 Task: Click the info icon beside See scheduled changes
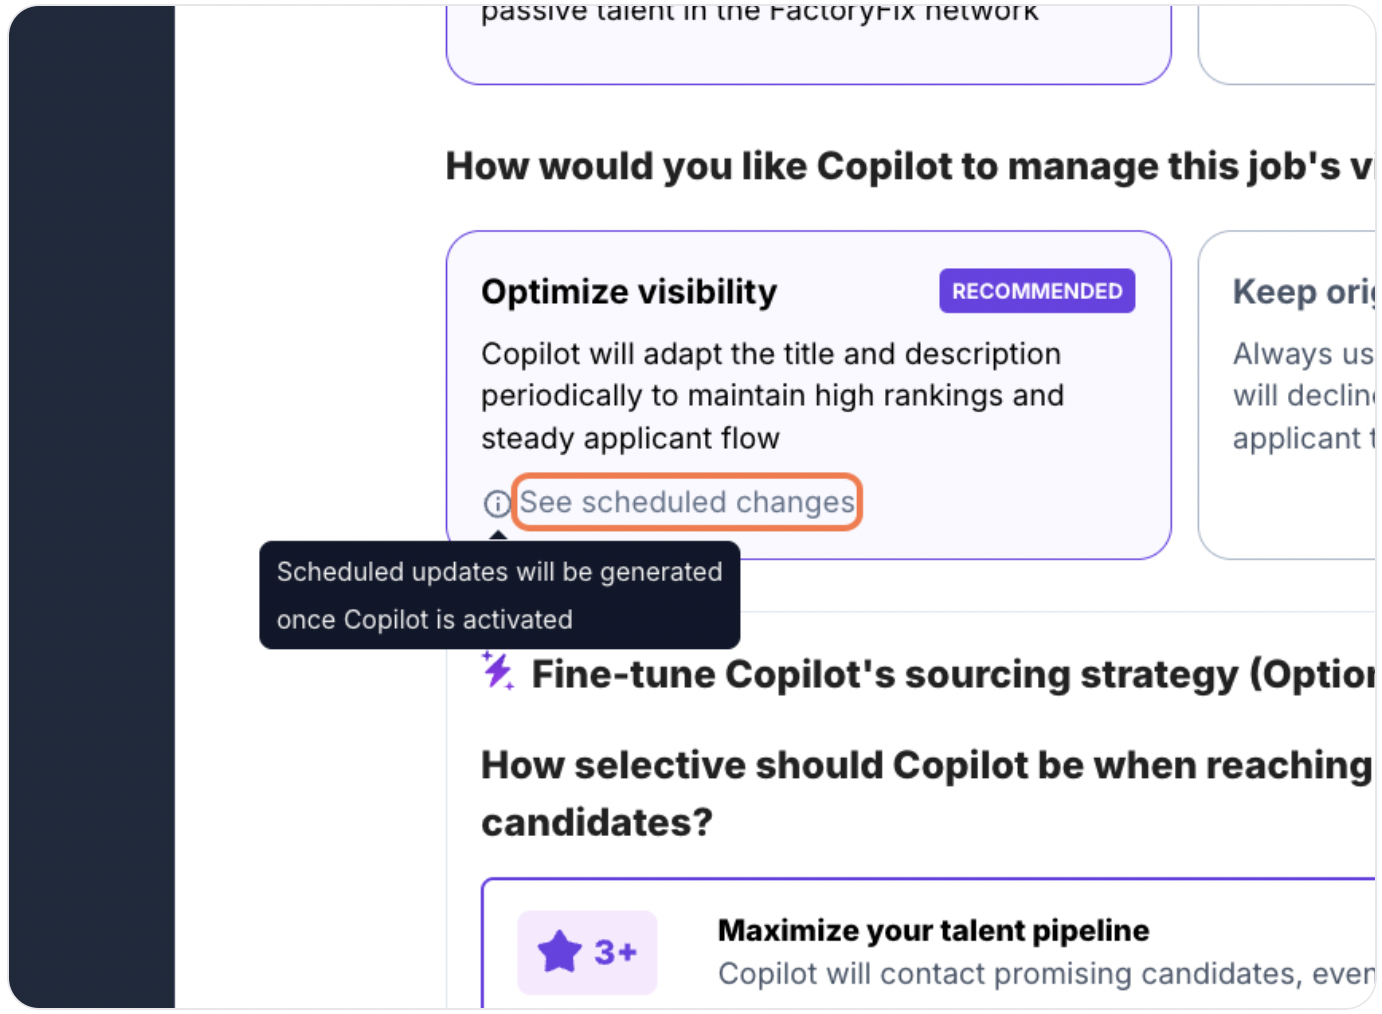[x=497, y=503]
